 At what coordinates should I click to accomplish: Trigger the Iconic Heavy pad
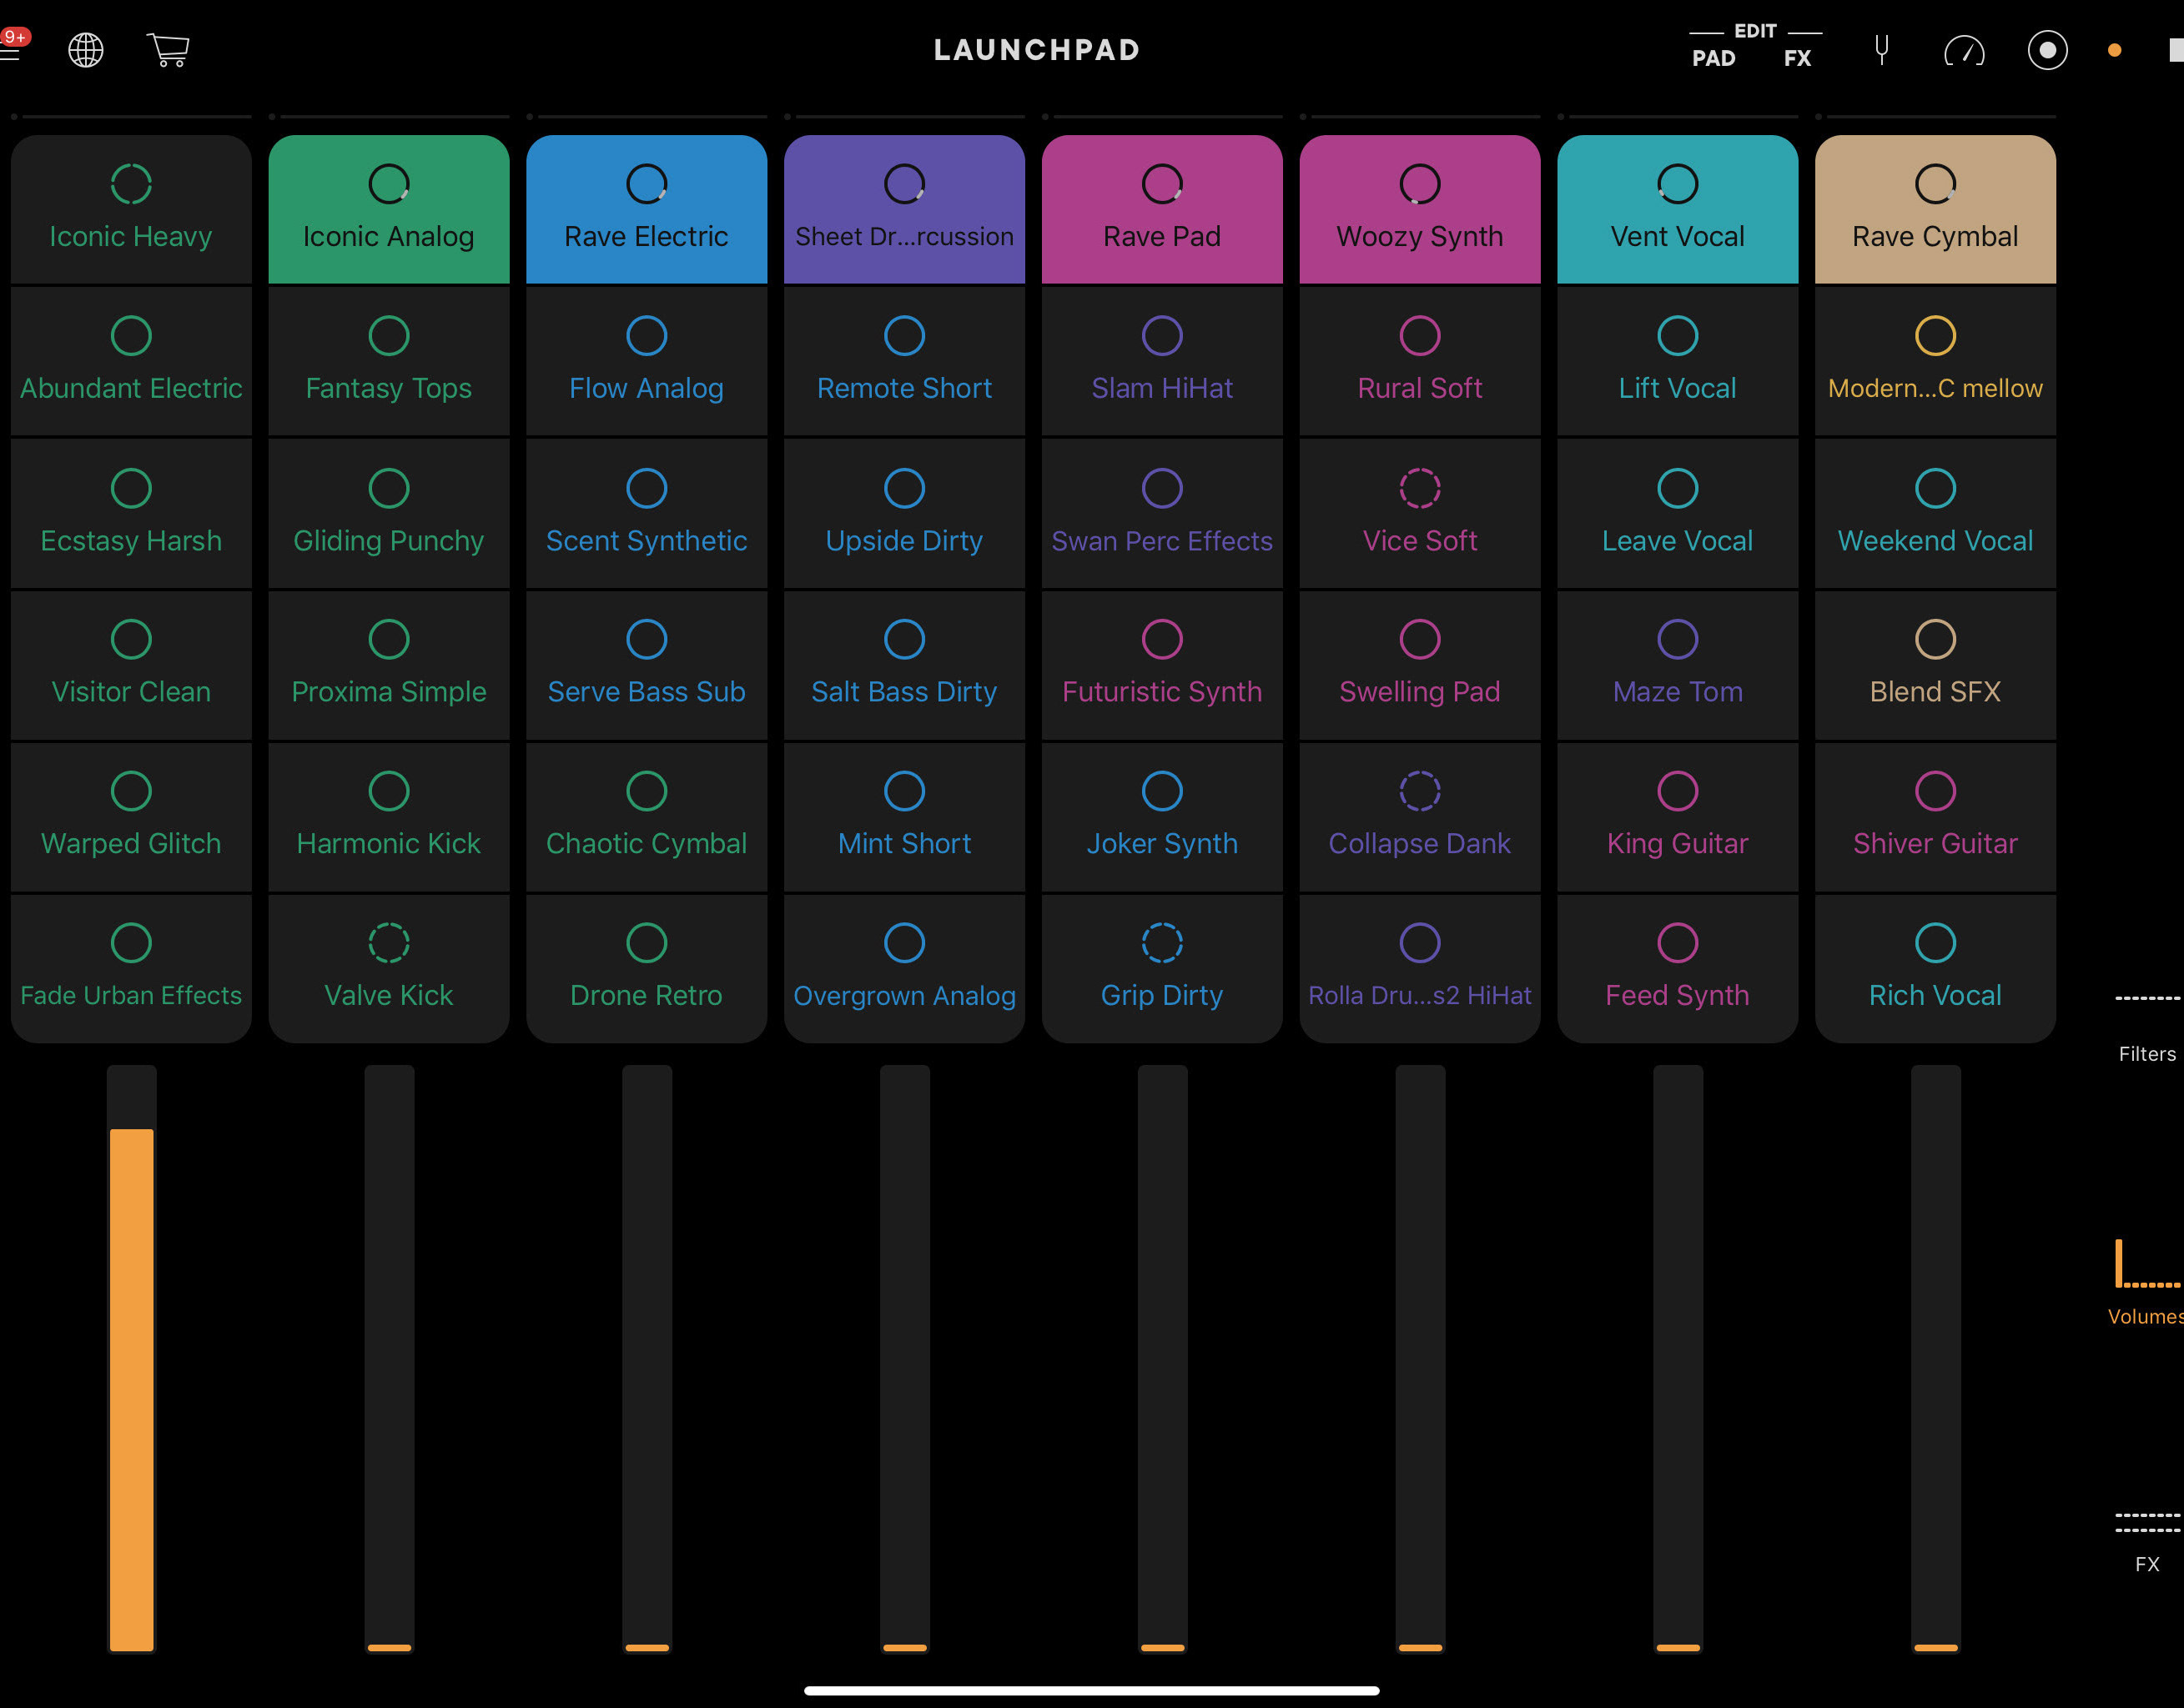pos(131,209)
